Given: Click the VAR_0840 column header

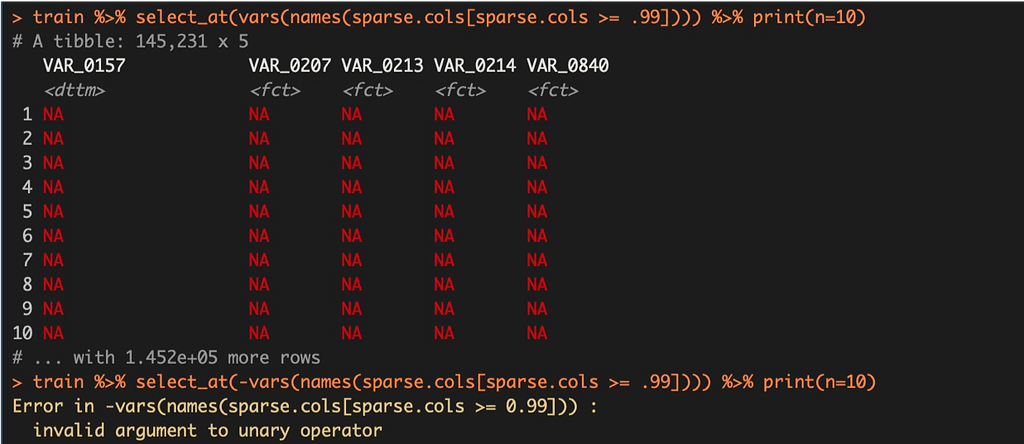Looking at the screenshot, I should (568, 65).
